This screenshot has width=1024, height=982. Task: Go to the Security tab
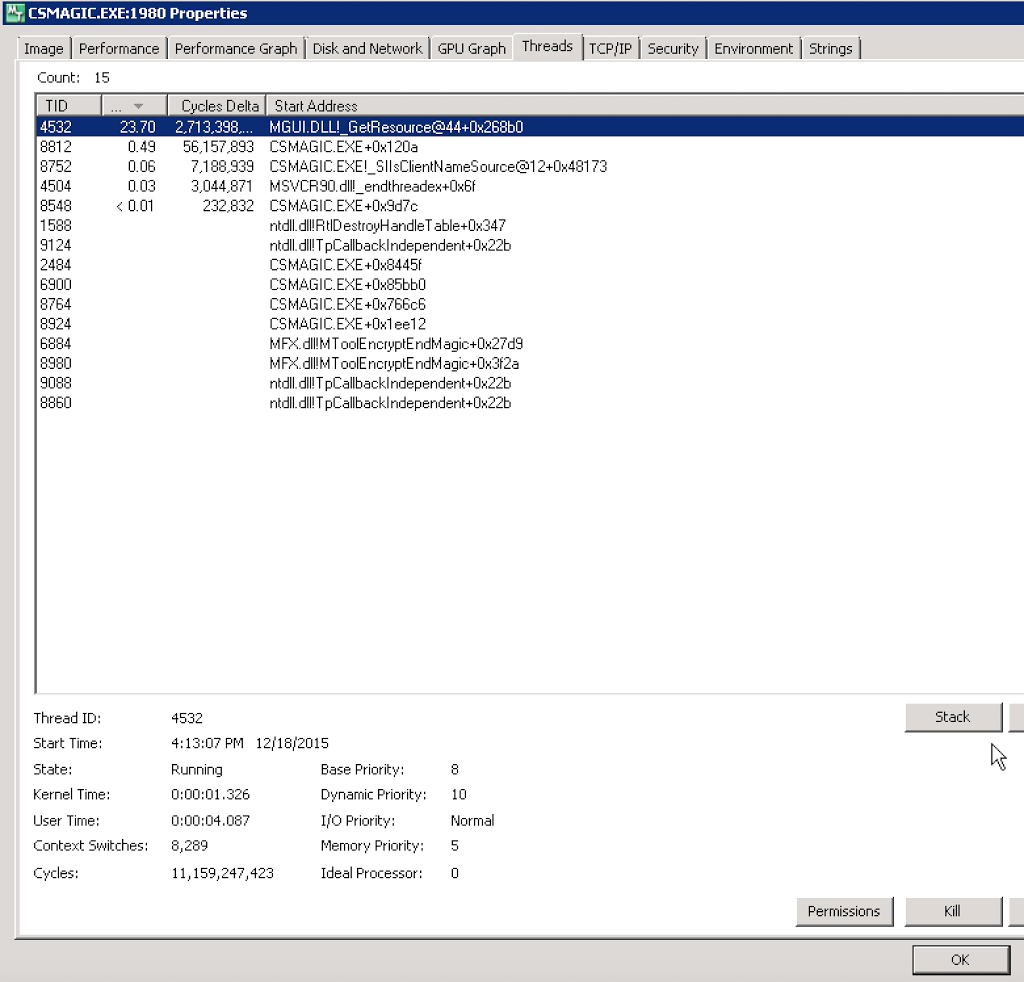672,49
